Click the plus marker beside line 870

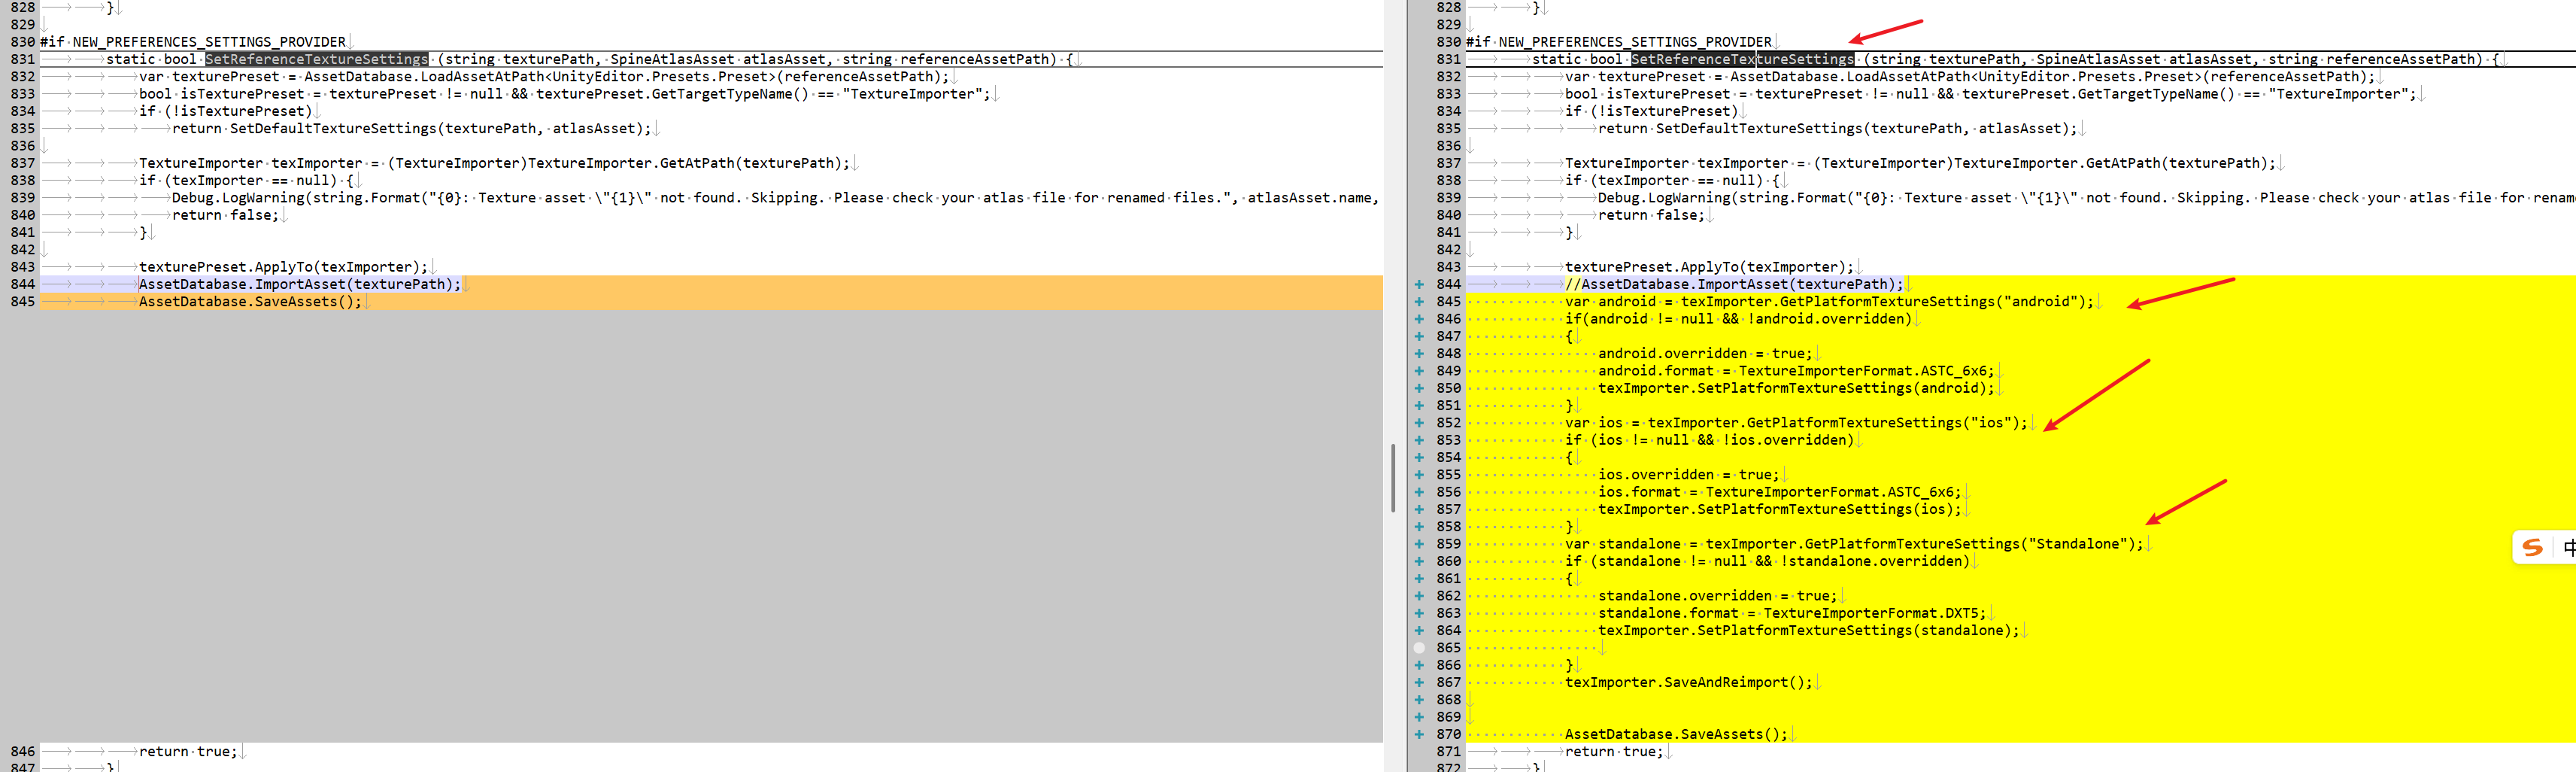[1419, 734]
